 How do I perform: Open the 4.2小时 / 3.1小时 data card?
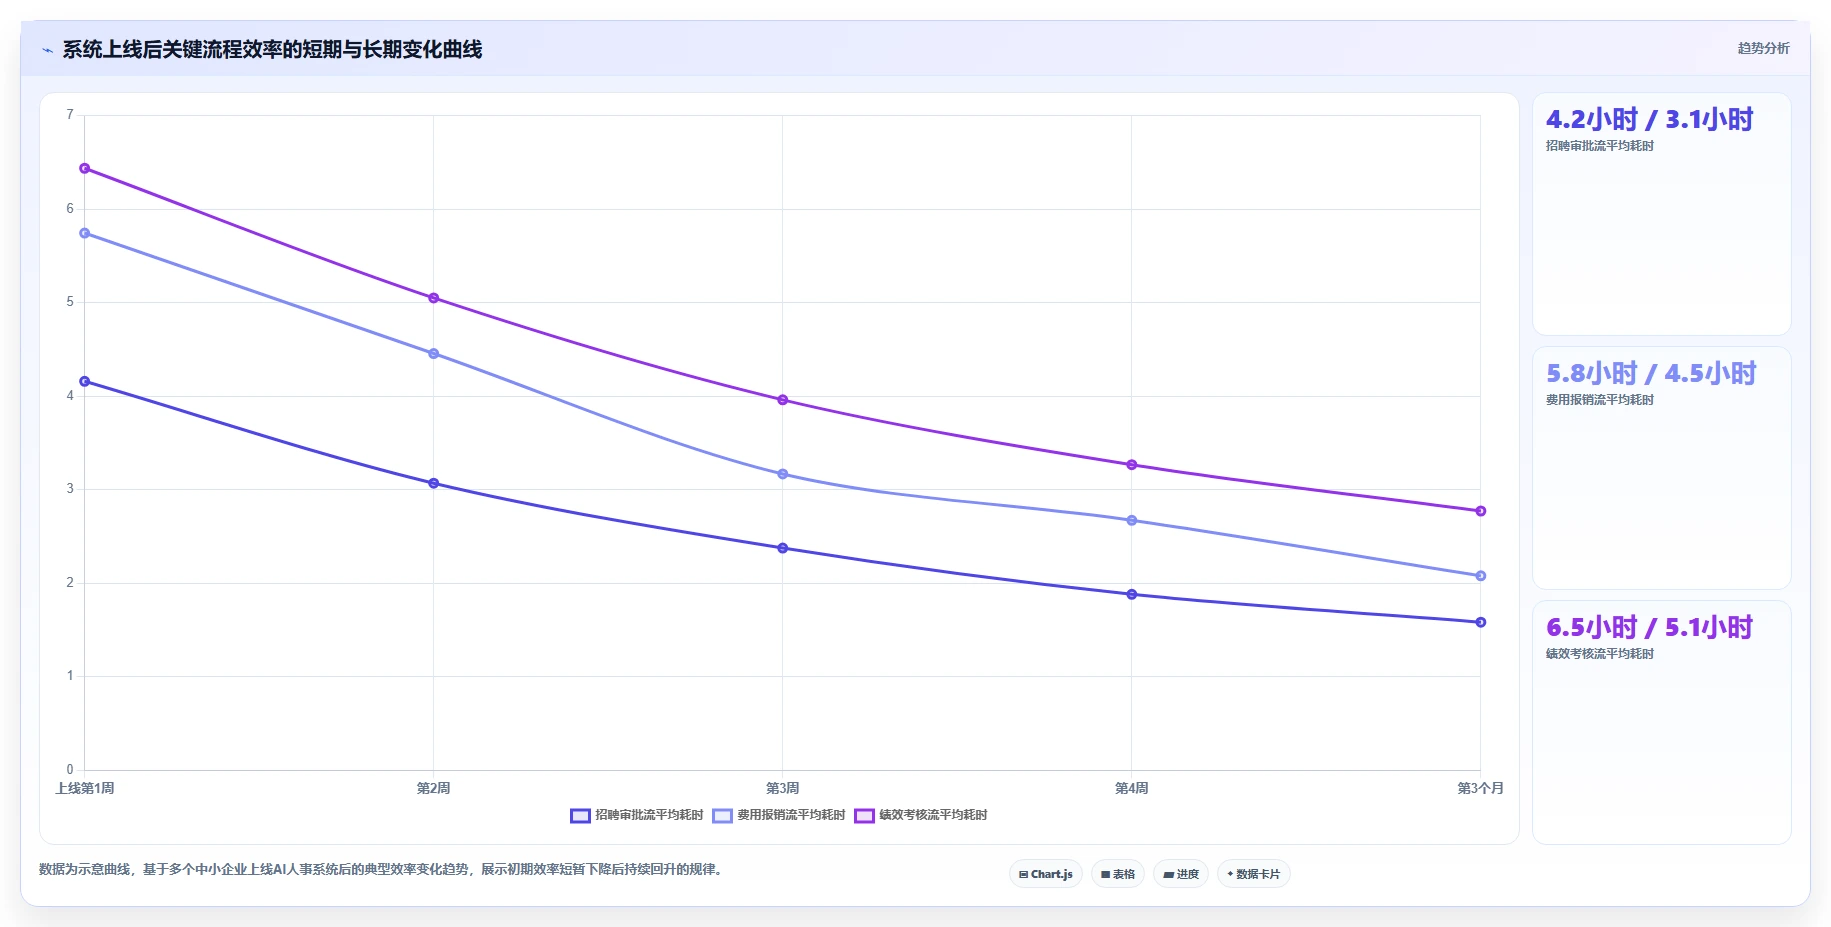1661,214
